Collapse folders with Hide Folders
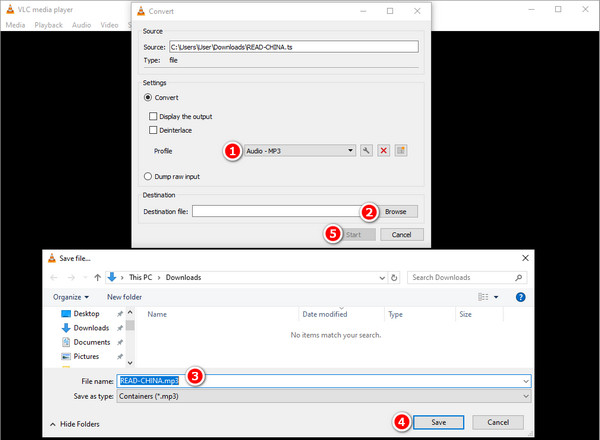Image resolution: width=600 pixels, height=440 pixels. pyautogui.click(x=75, y=424)
